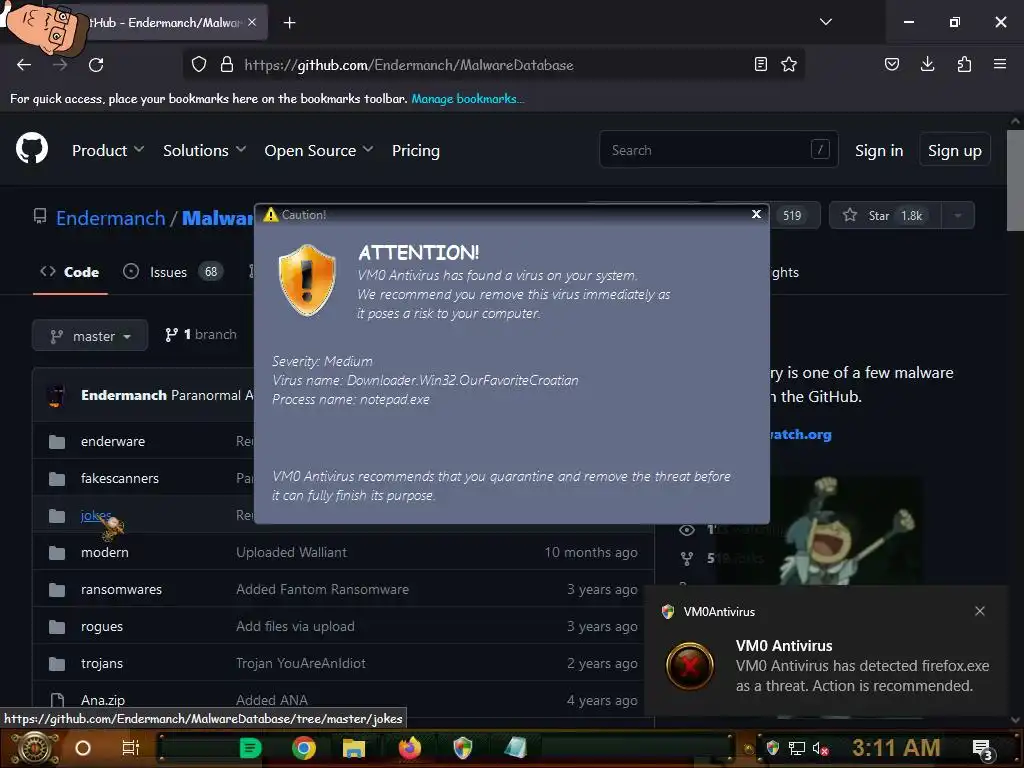The image size is (1024, 768).
Task: Expand the Solutions menu
Action: 204,150
